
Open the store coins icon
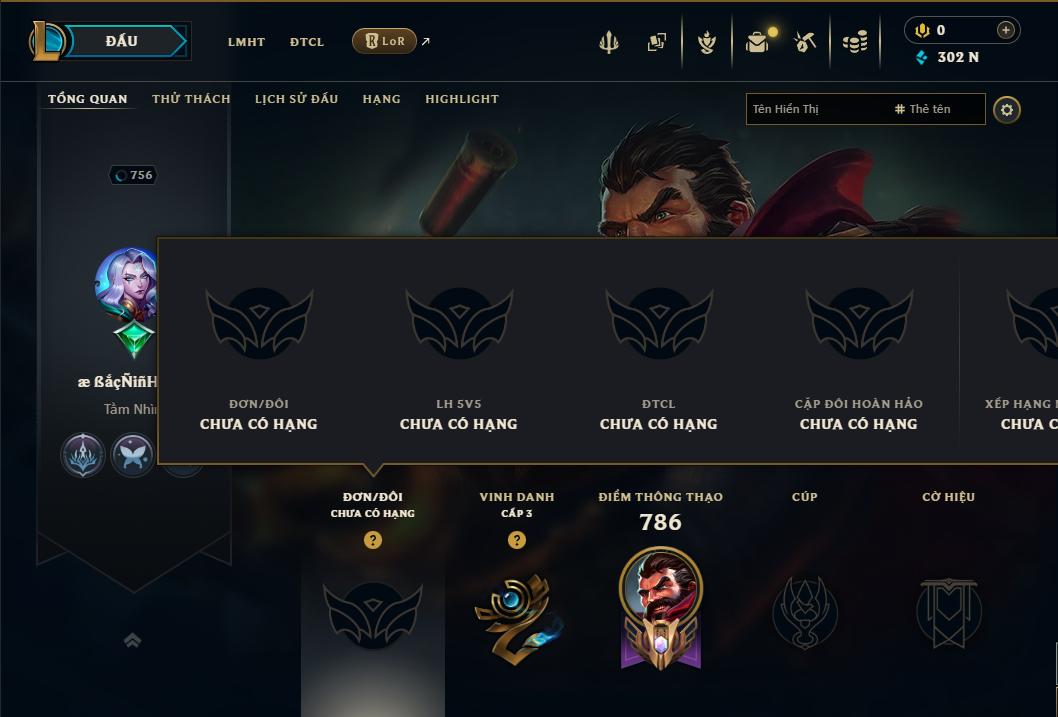click(x=855, y=43)
